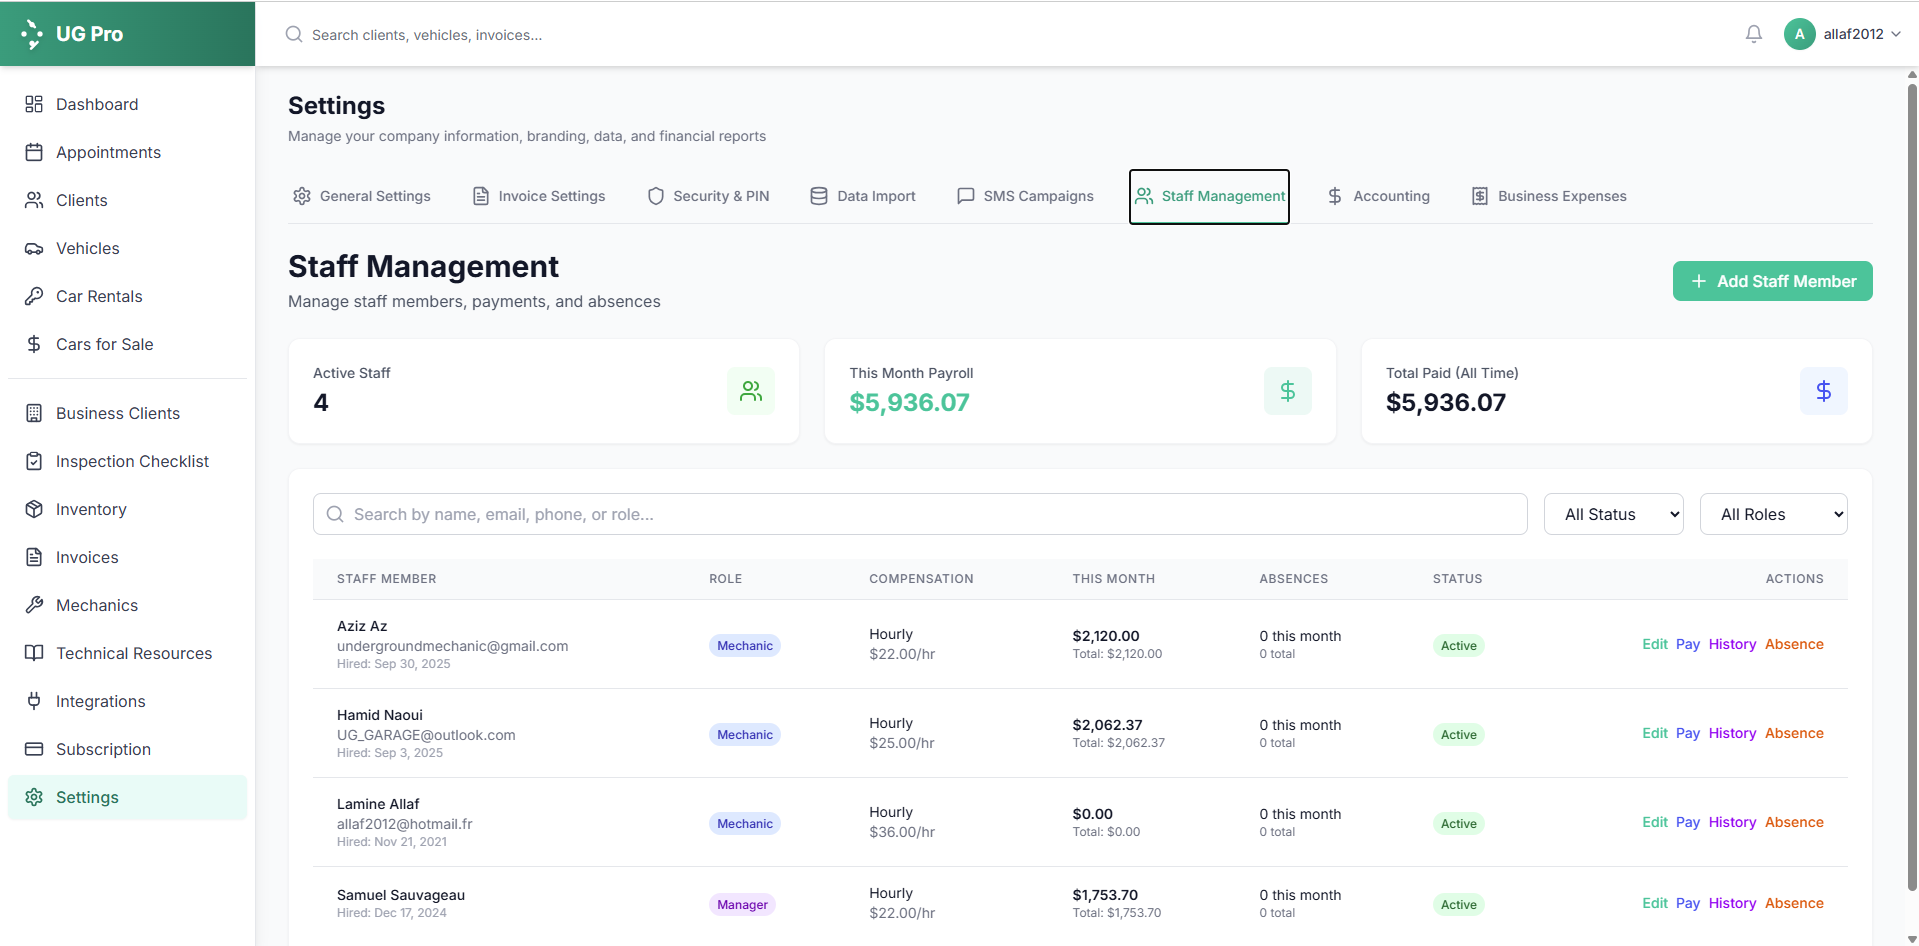Click the Inventory box icon in sidebar
This screenshot has width=1919, height=946.
34,510
